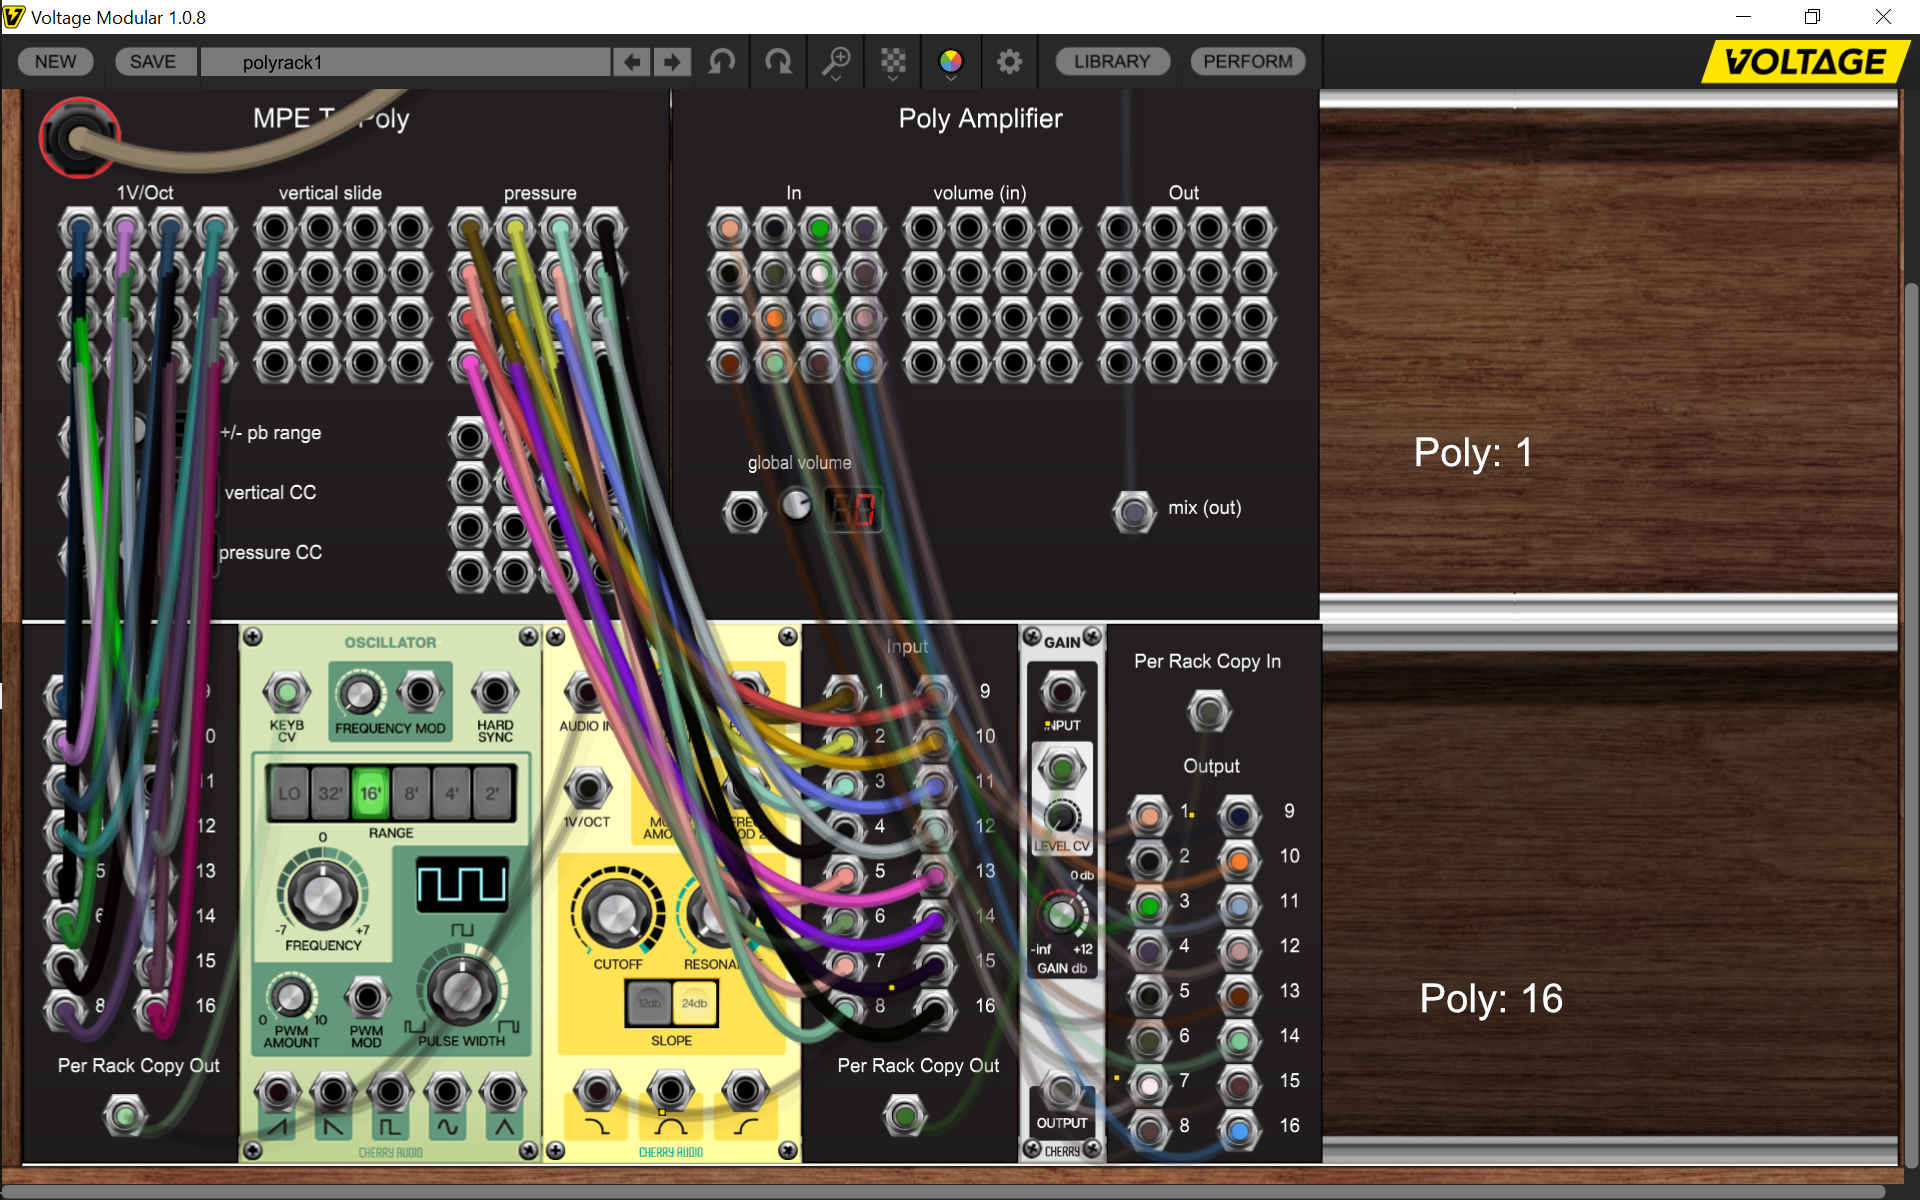
Task: Click the Voltage logo
Action: pyautogui.click(x=1804, y=62)
